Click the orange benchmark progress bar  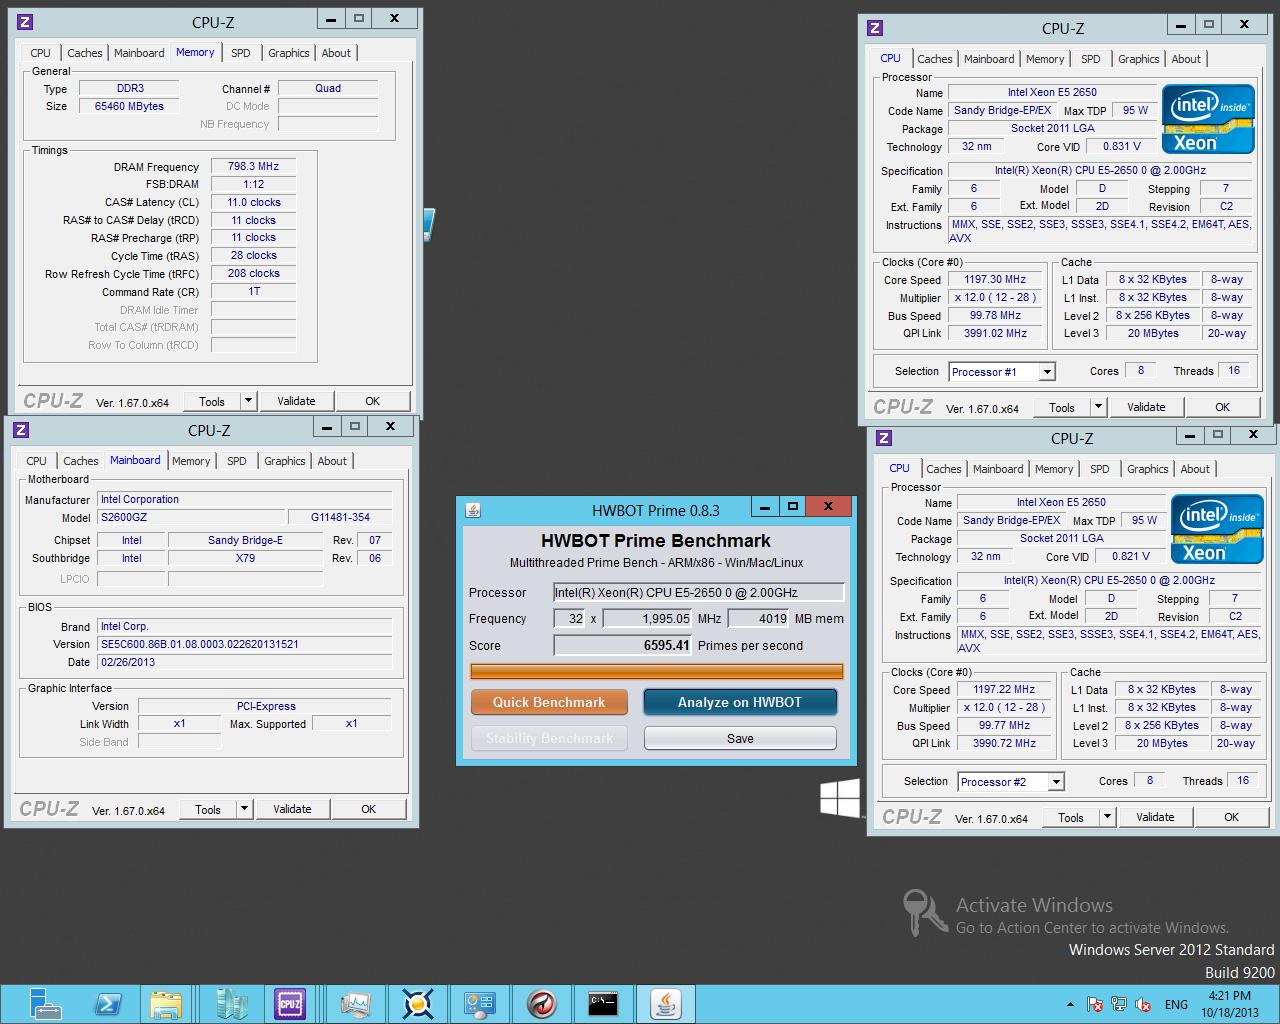(657, 671)
